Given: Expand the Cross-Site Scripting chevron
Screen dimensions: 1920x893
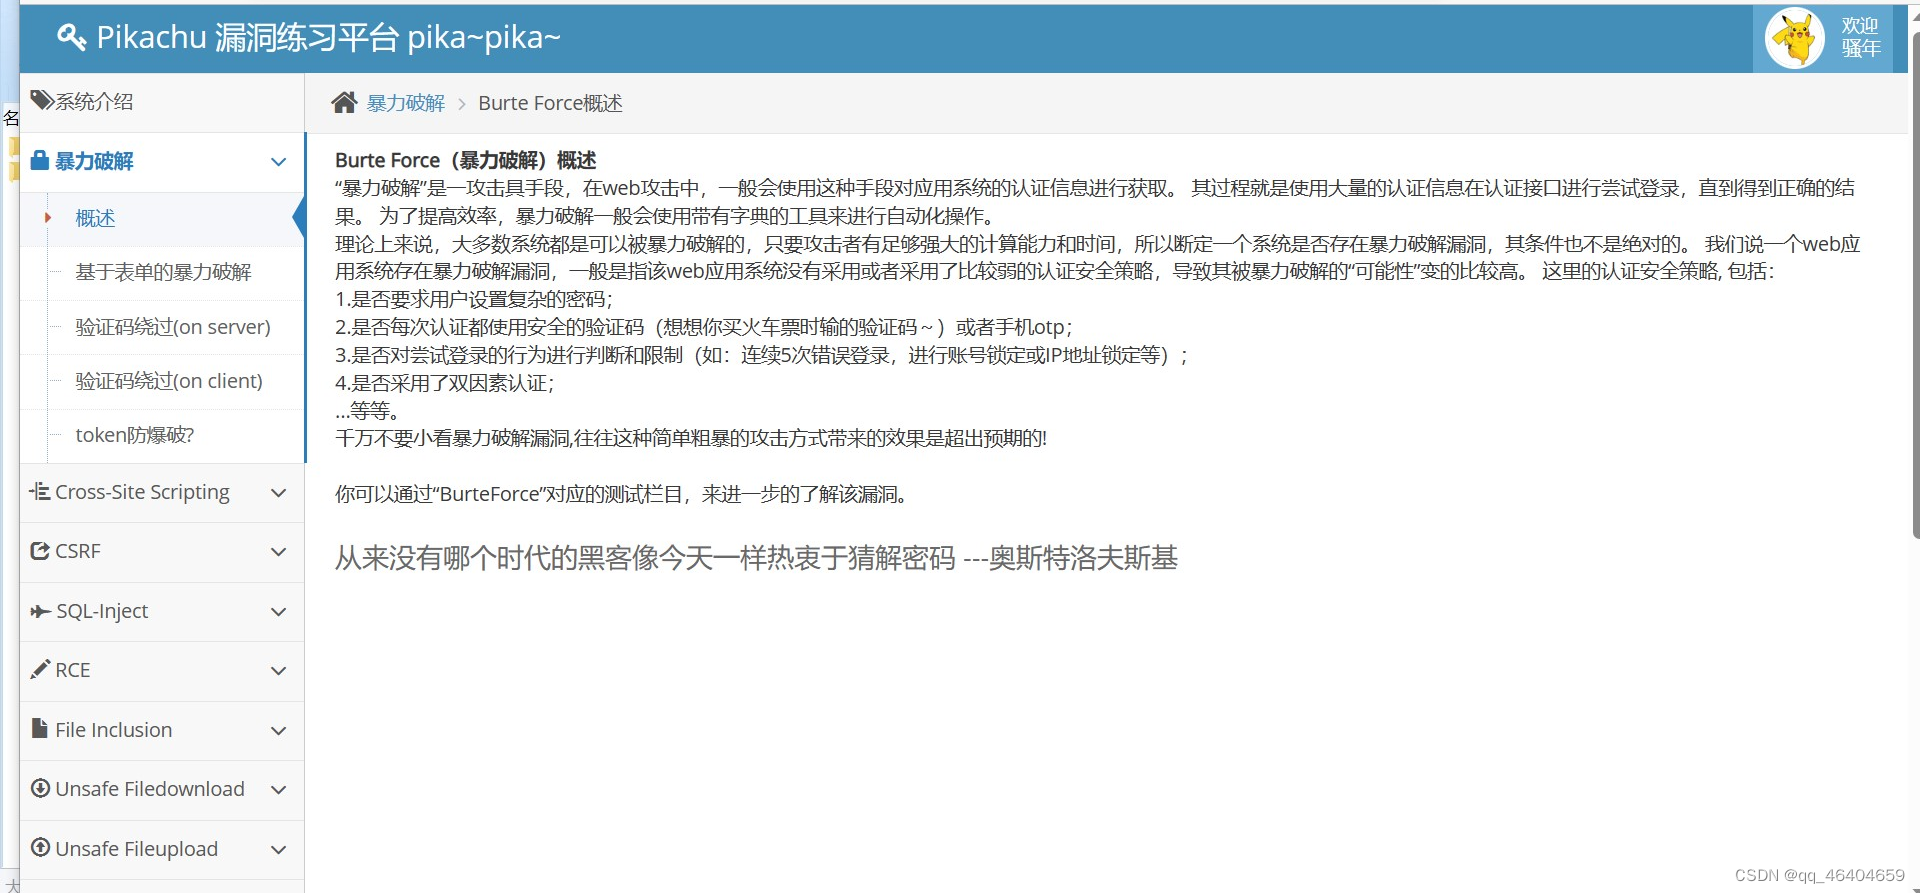Looking at the screenshot, I should pyautogui.click(x=279, y=493).
